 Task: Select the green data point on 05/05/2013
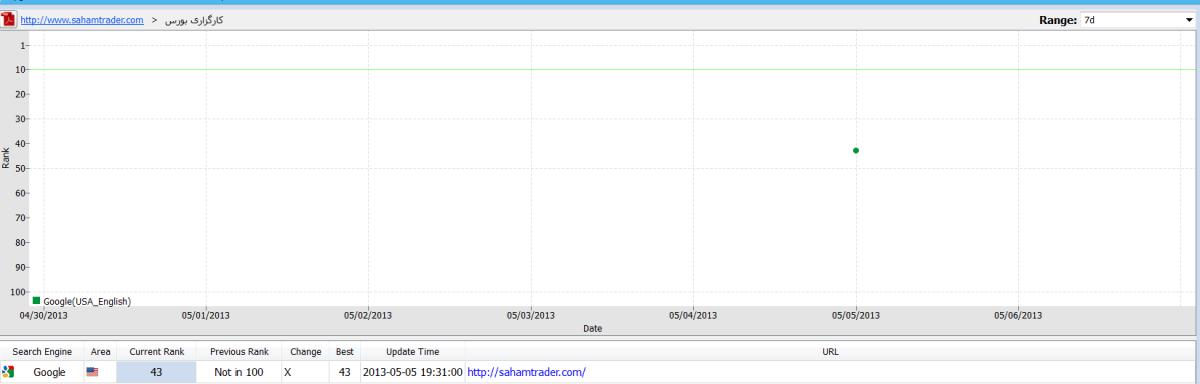pos(856,150)
